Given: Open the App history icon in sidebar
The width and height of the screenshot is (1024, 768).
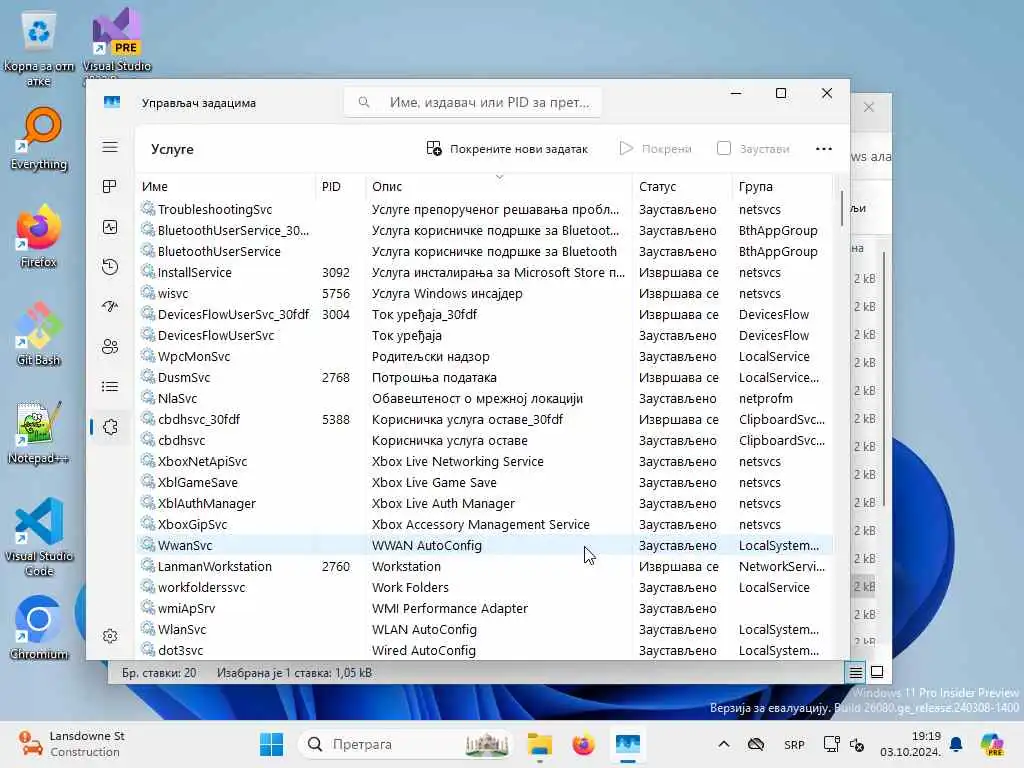Looking at the screenshot, I should pos(110,266).
